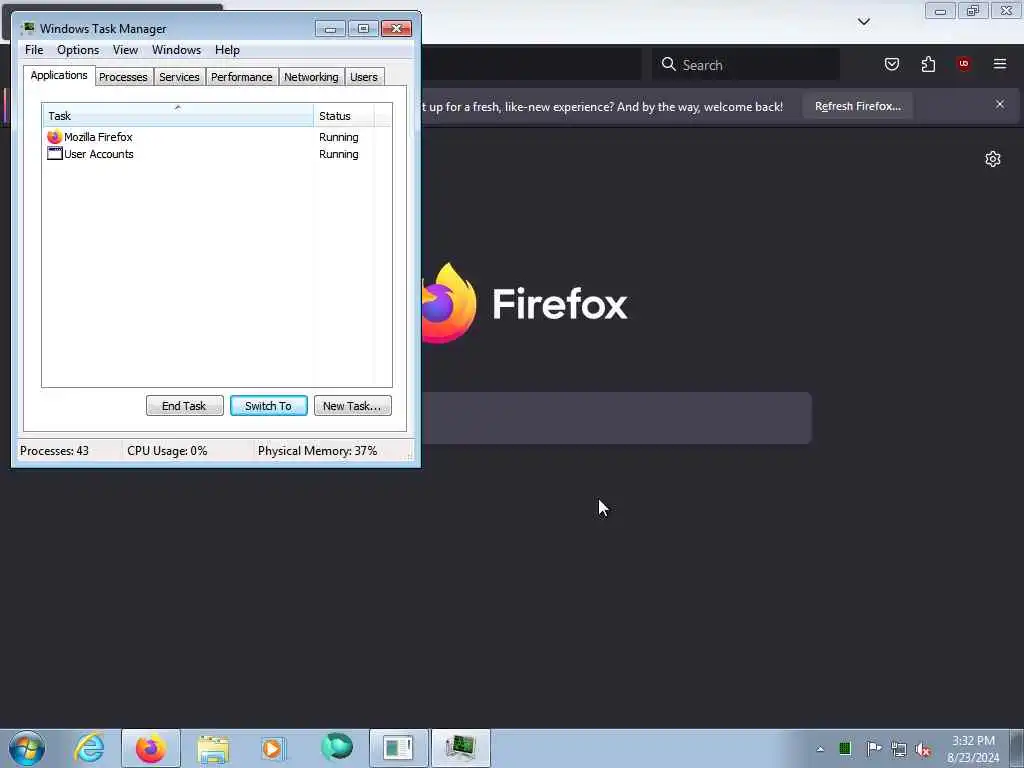Screen dimensions: 1024x768
Task: Open the View menu in Task Manager
Action: click(x=125, y=50)
